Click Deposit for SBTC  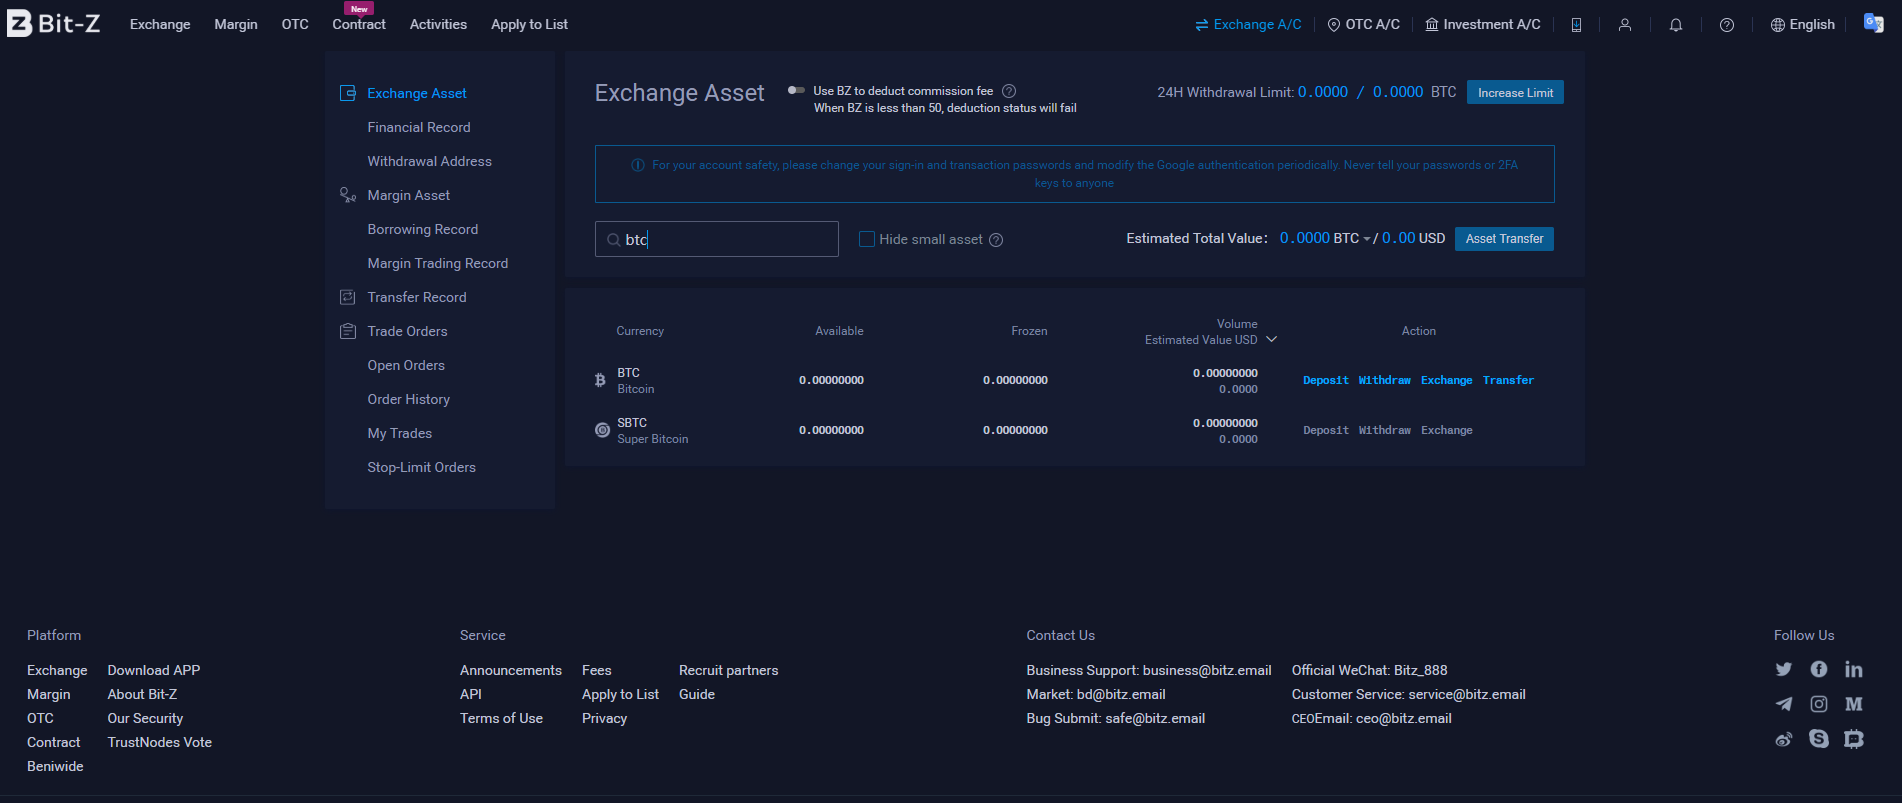[1326, 430]
